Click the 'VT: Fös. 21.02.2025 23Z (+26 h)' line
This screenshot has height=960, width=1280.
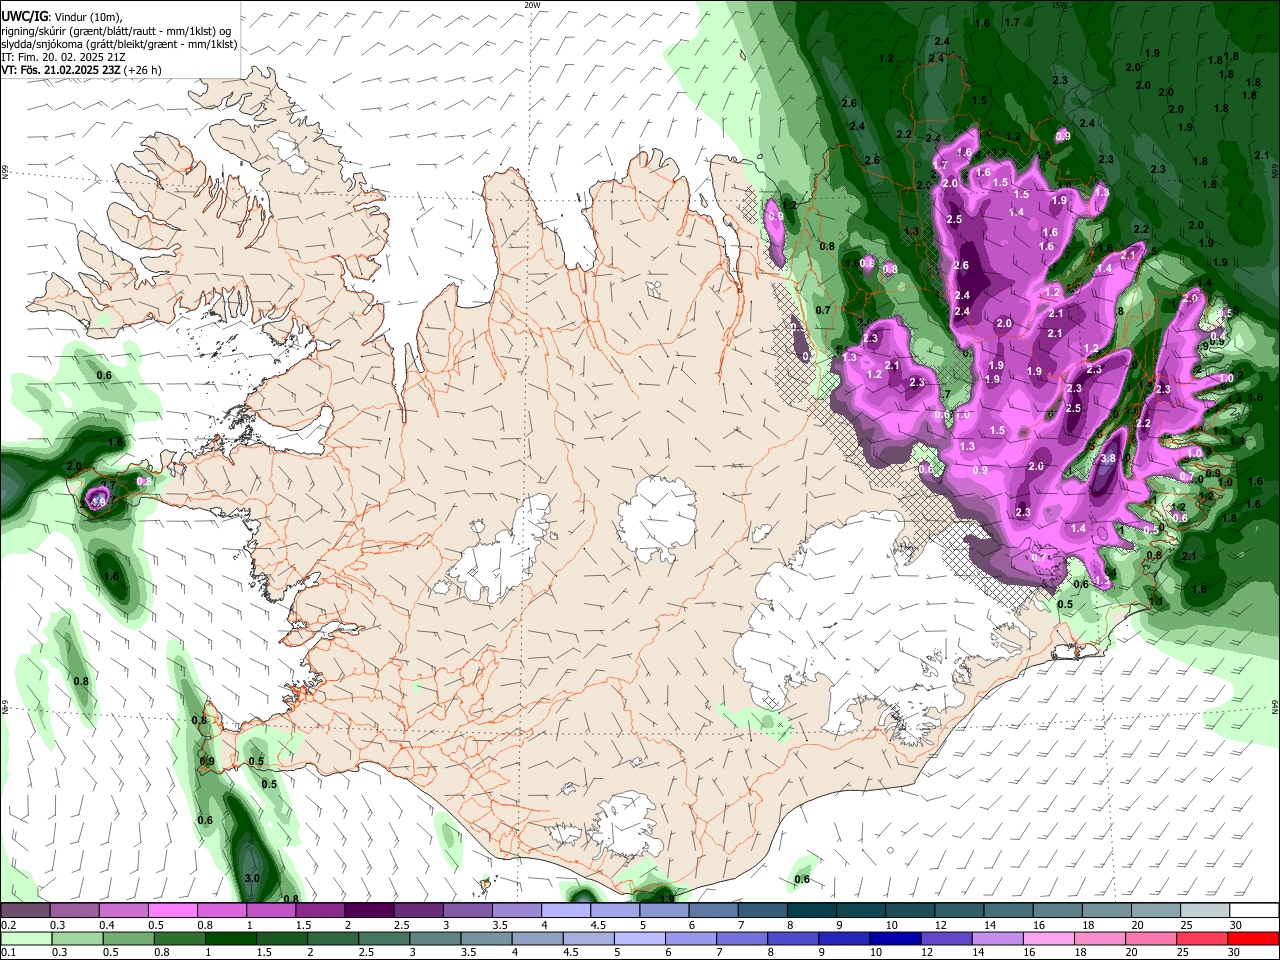point(81,70)
